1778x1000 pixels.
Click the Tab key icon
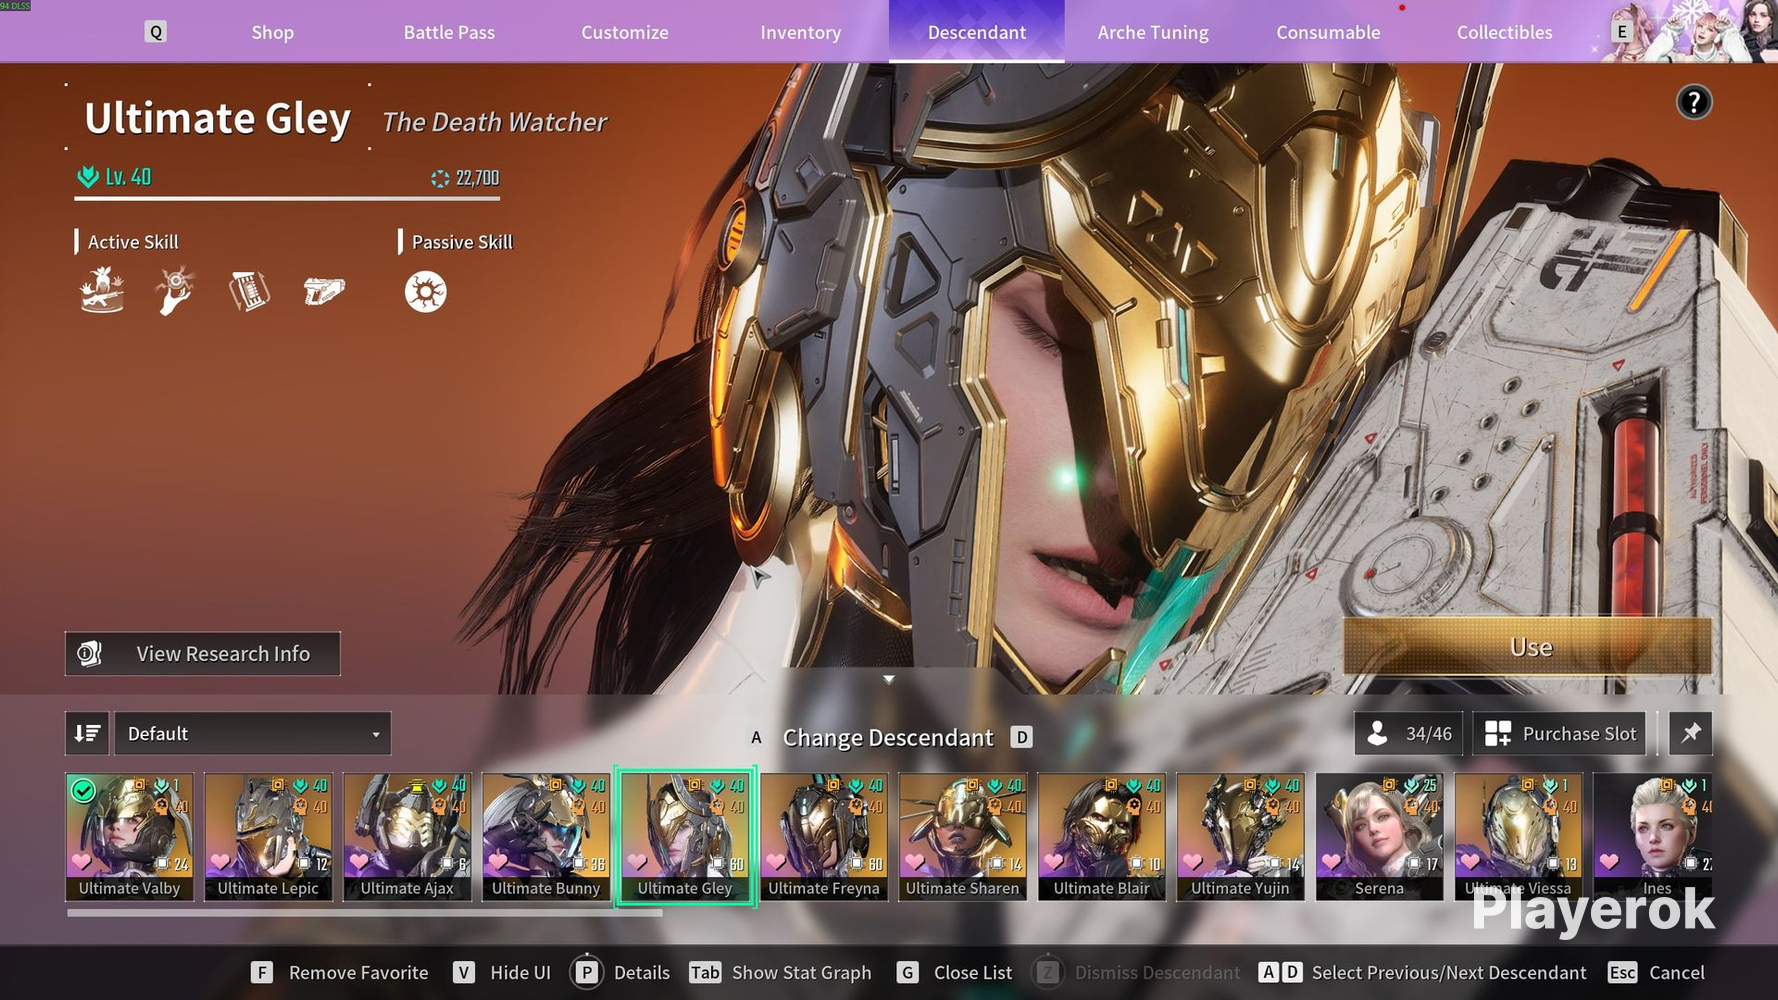coord(705,972)
